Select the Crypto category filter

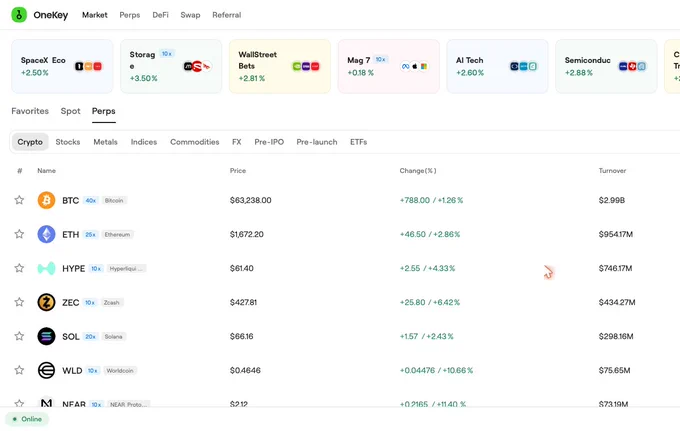[30, 142]
